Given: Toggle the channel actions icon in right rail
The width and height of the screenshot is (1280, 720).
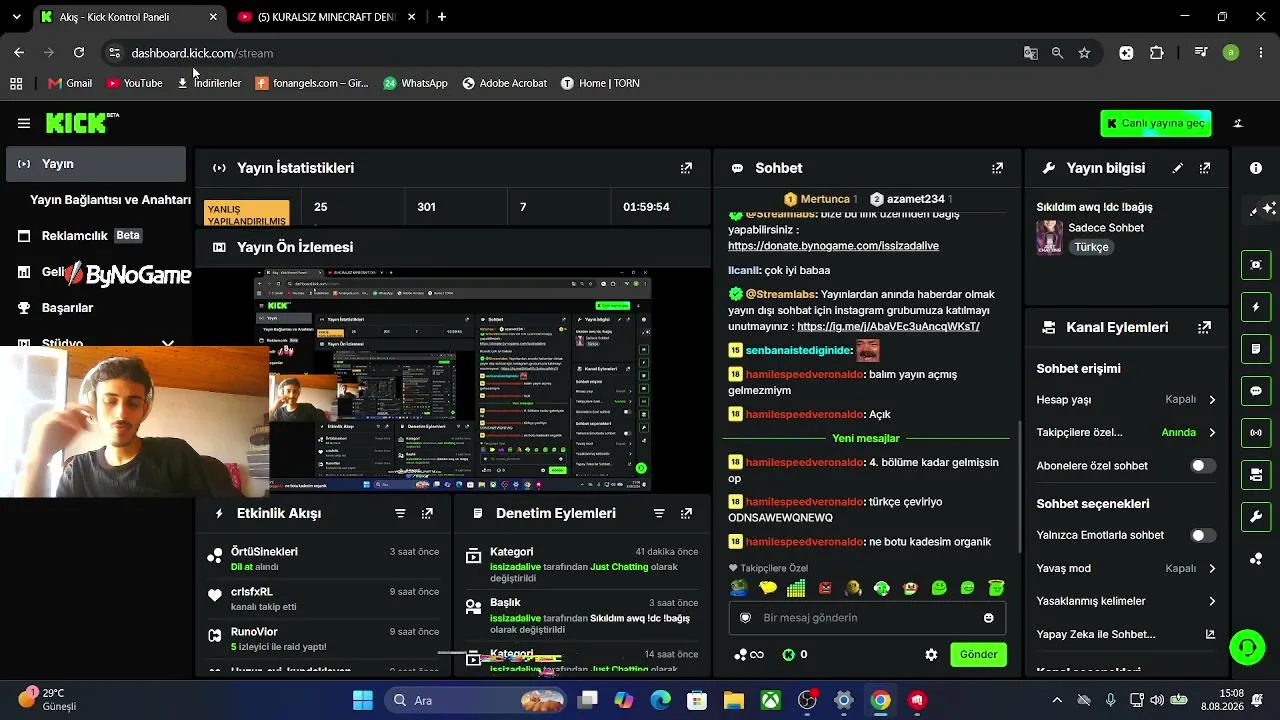Looking at the screenshot, I should (1256, 475).
